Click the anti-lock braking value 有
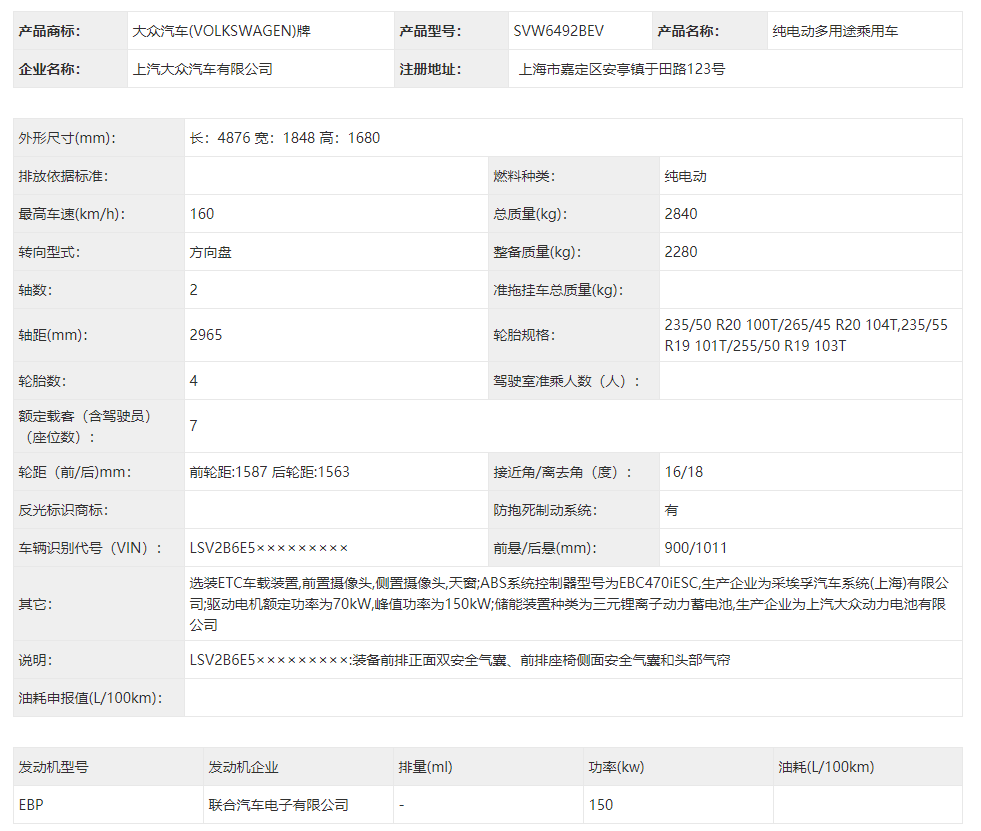Screen dimensions: 981x831 (671, 511)
